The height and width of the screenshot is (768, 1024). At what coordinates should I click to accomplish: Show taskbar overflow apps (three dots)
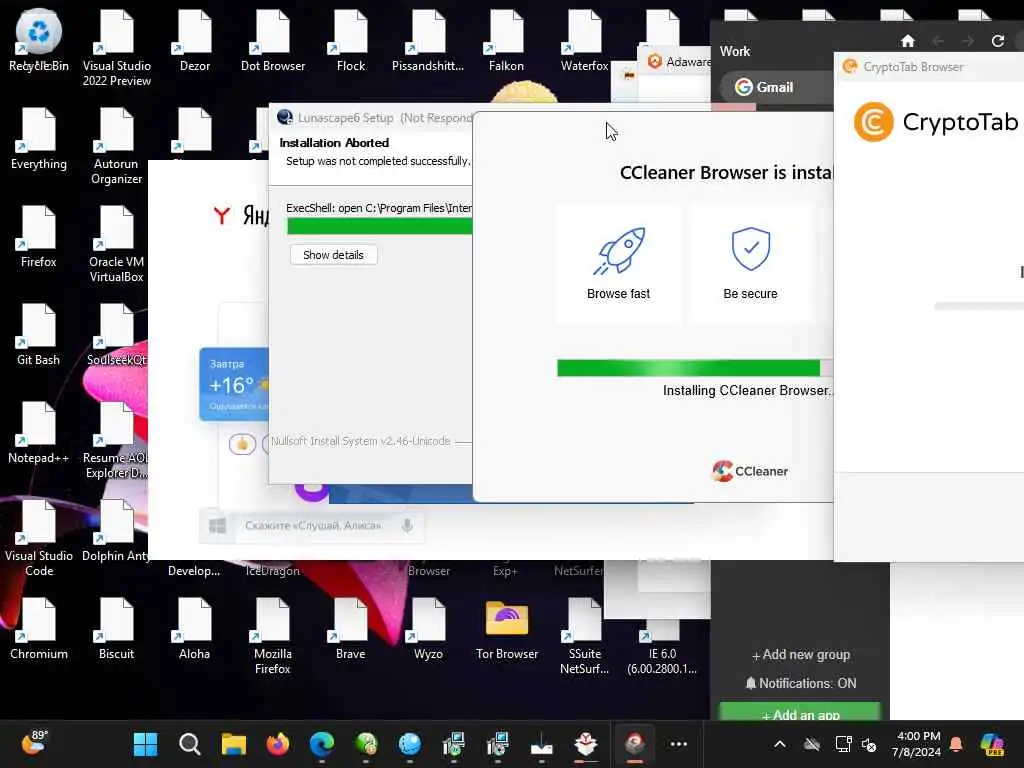tap(679, 744)
